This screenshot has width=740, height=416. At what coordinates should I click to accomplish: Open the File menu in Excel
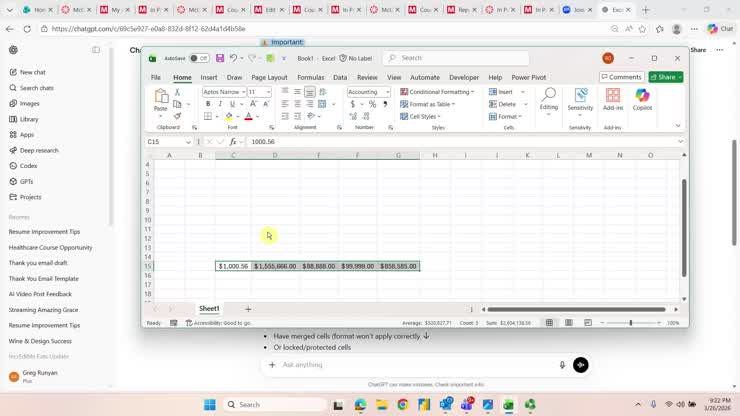156,77
